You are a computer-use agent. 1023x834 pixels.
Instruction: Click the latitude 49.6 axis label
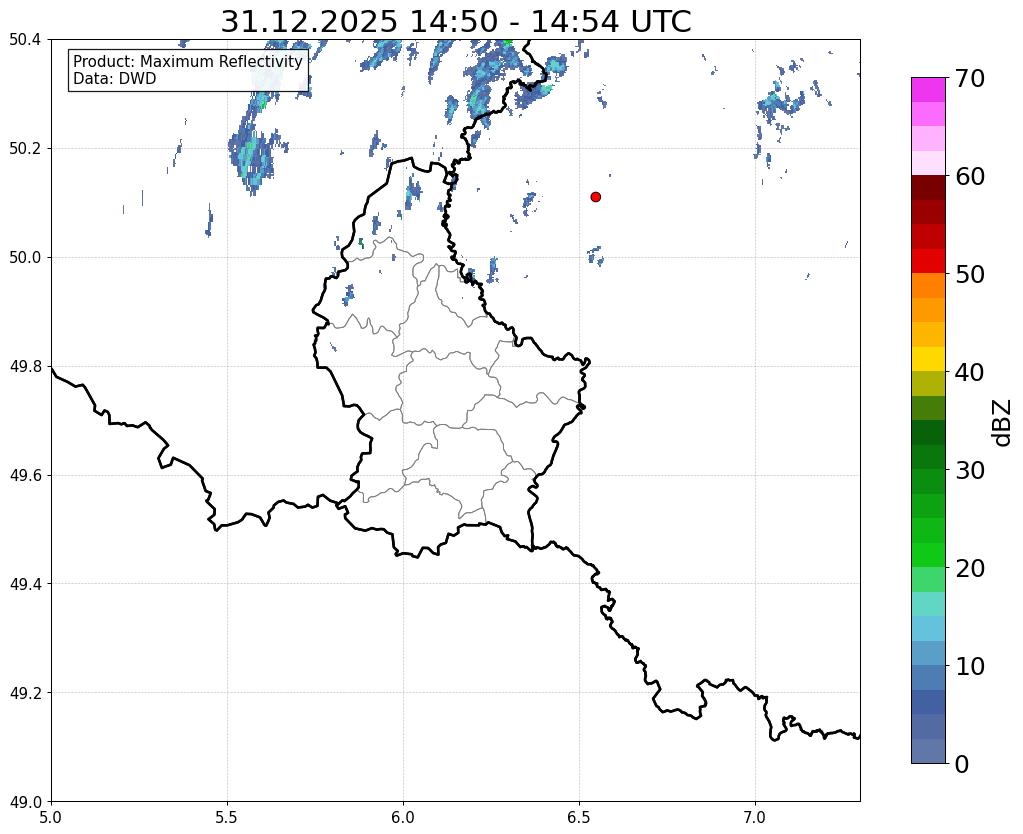coord(25,476)
